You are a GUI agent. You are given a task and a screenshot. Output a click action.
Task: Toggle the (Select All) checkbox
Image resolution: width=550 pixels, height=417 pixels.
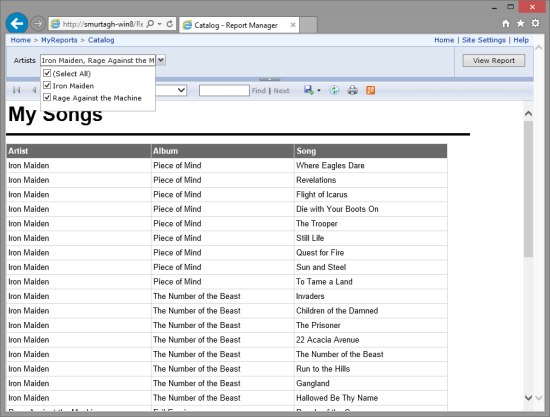coord(47,73)
